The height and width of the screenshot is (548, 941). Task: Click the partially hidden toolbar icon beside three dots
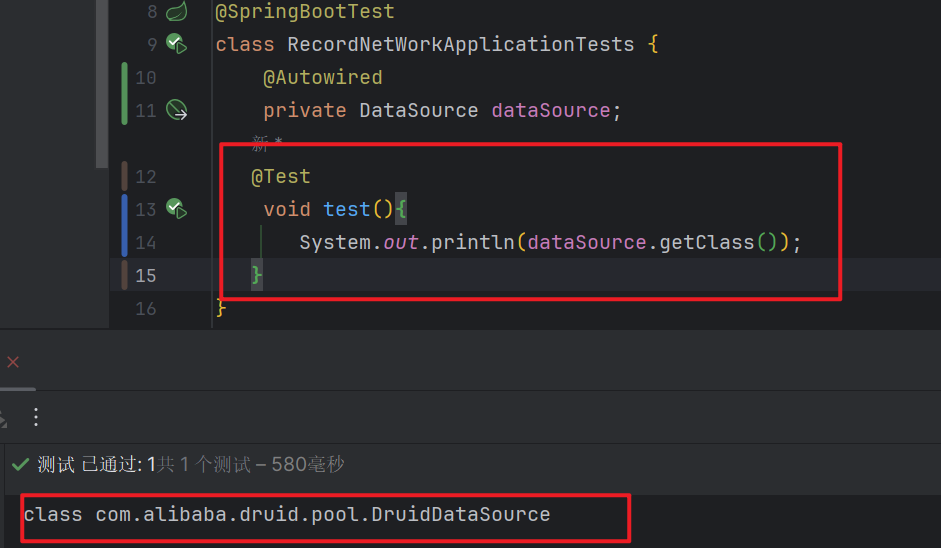4,417
